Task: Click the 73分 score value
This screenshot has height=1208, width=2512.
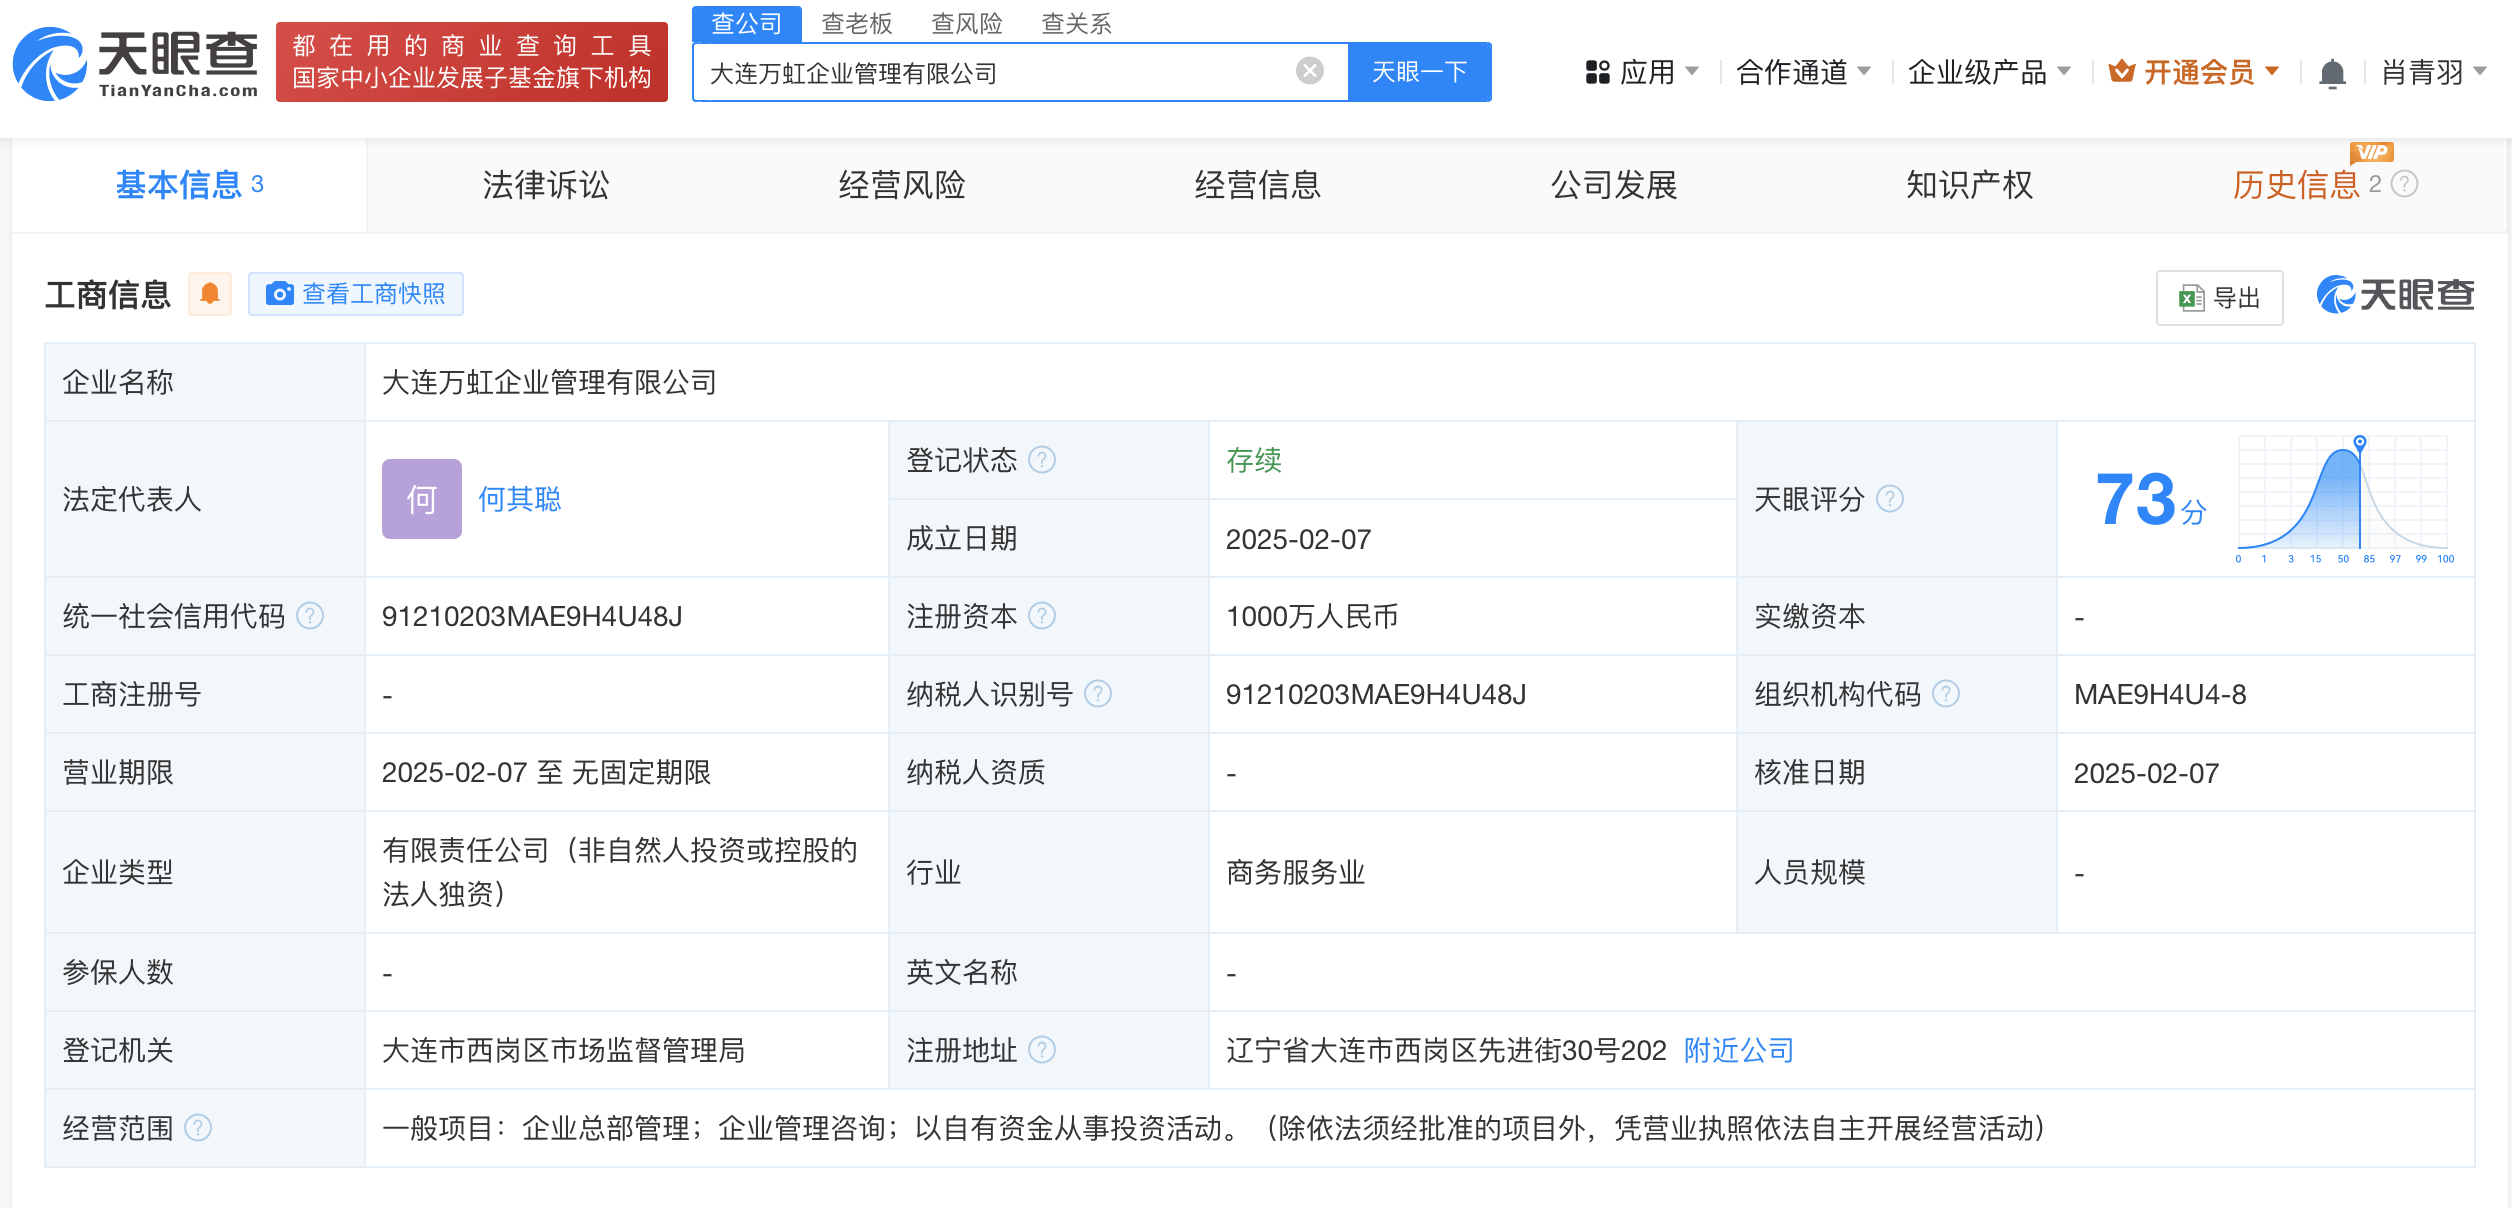Action: coord(2150,500)
